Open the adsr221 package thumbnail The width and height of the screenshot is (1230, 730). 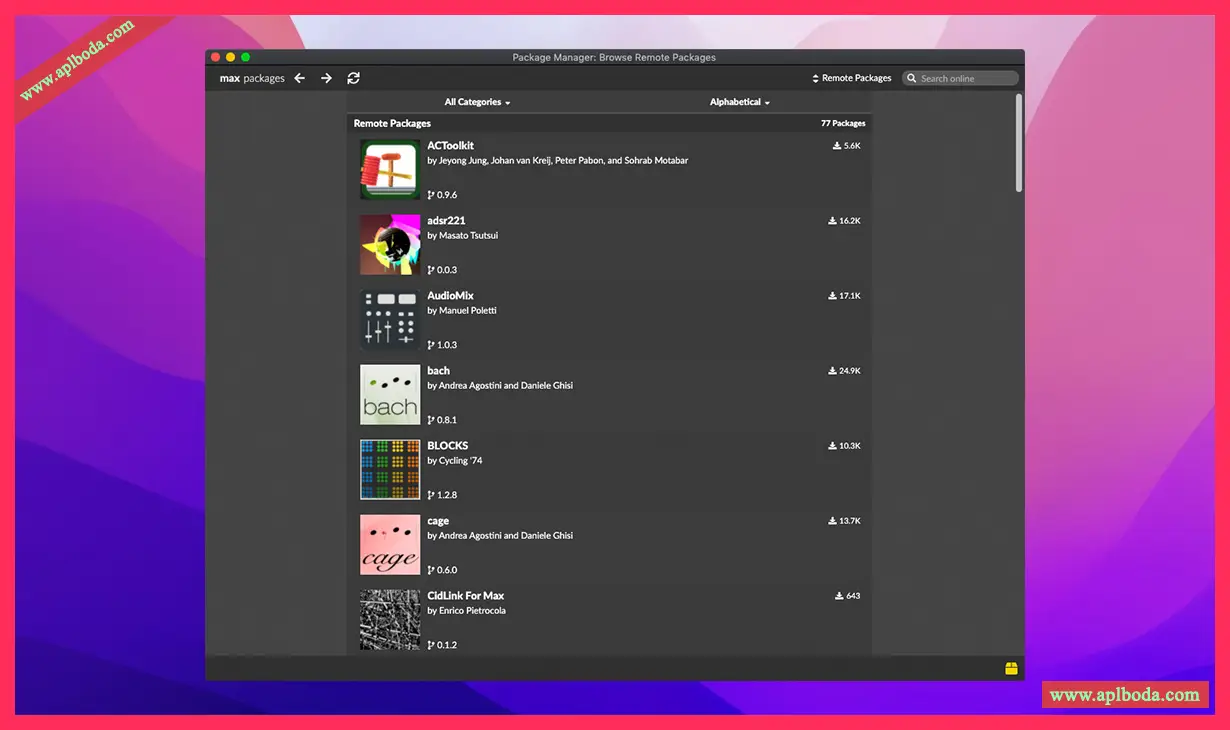(x=390, y=245)
